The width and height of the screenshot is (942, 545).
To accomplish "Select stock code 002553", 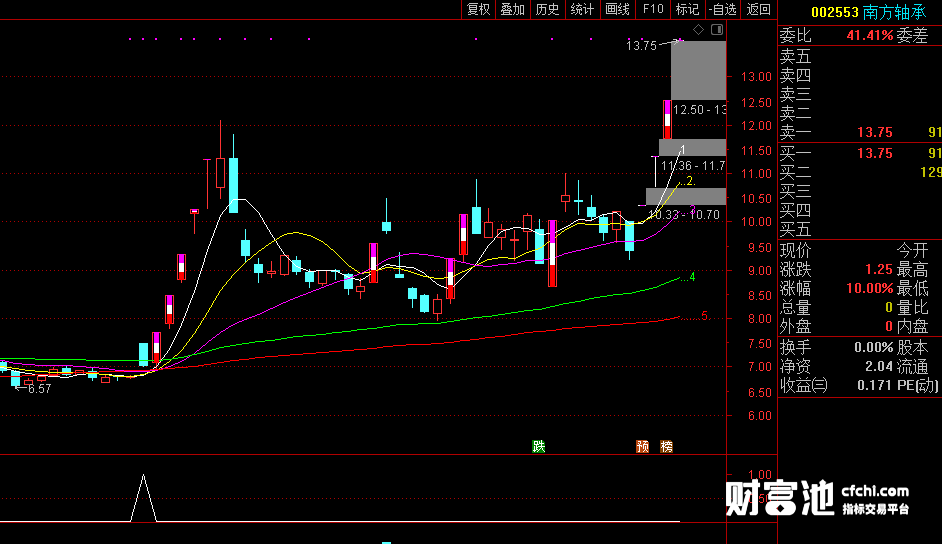I will pos(835,12).
